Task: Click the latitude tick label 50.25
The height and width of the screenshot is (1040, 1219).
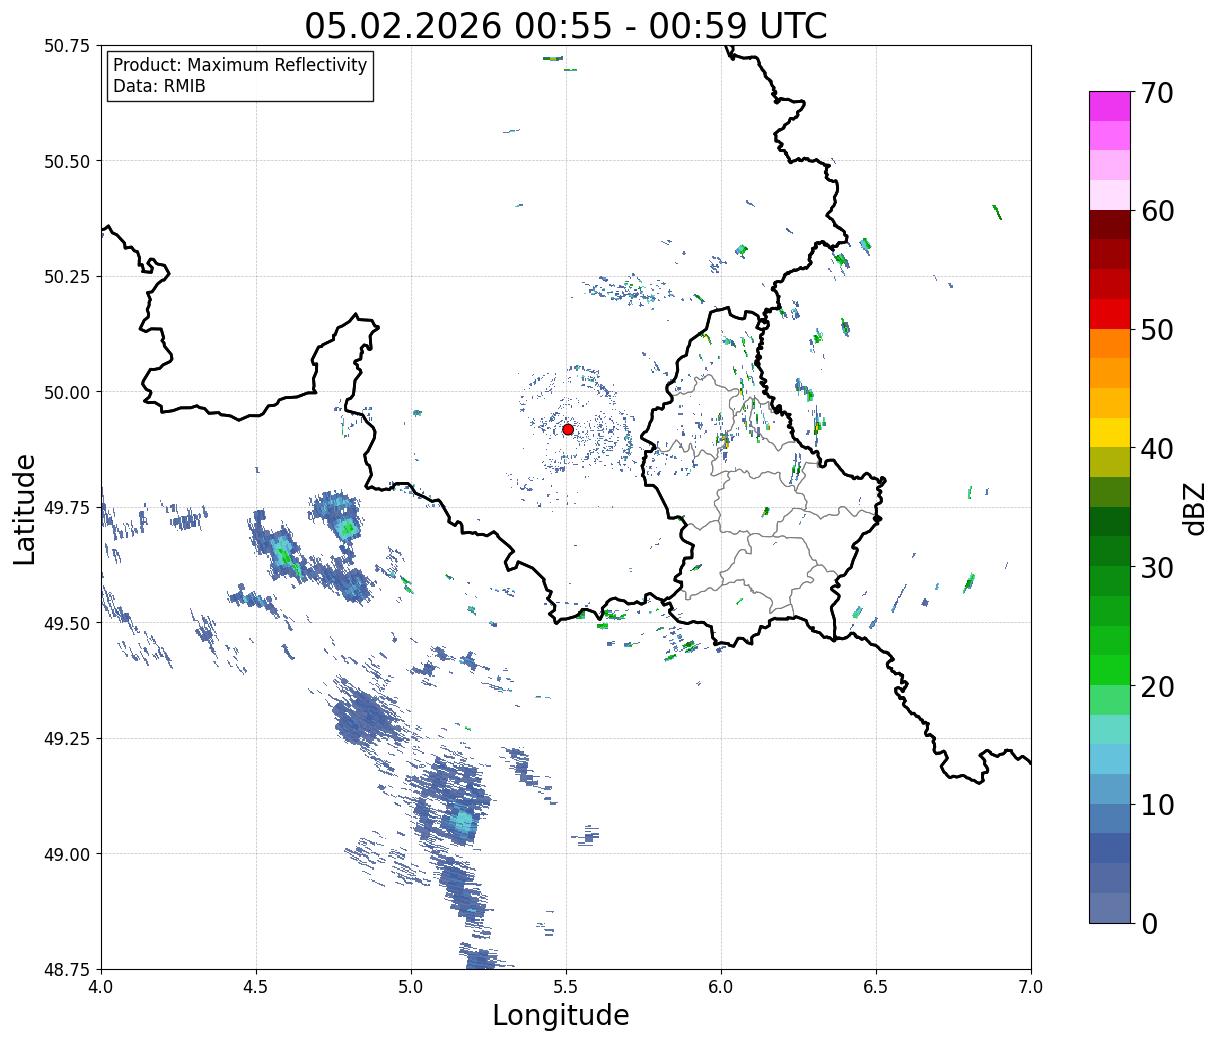Action: coord(66,277)
